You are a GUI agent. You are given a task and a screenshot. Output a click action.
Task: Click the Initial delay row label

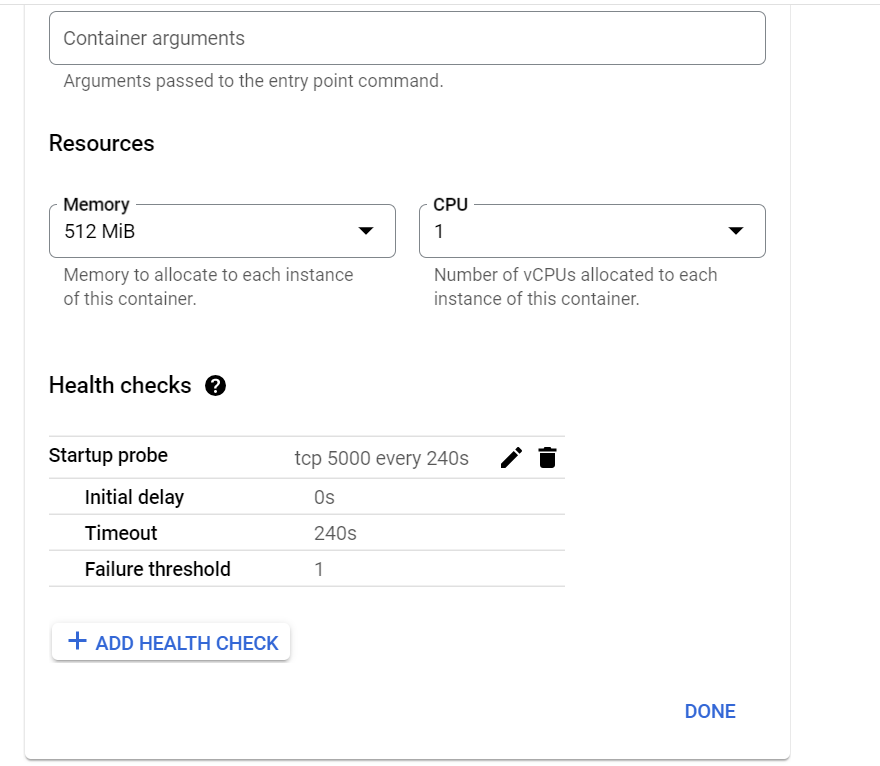(134, 497)
